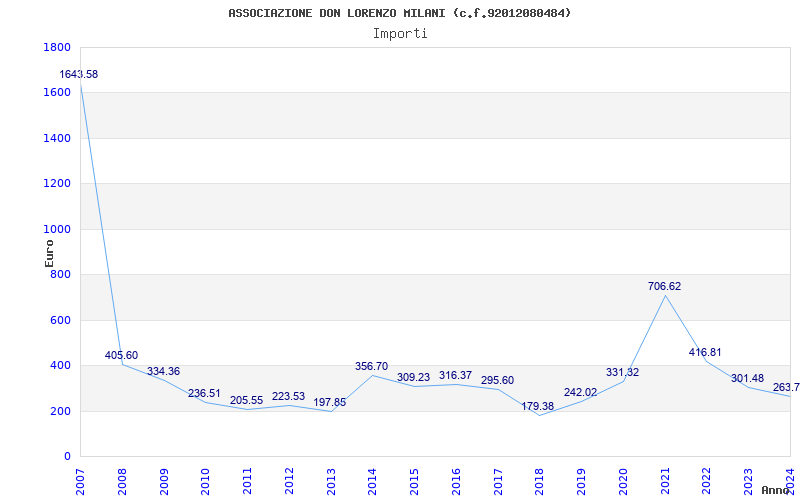This screenshot has width=800, height=500.
Task: Select the 242.02 data label
Action: (x=581, y=393)
